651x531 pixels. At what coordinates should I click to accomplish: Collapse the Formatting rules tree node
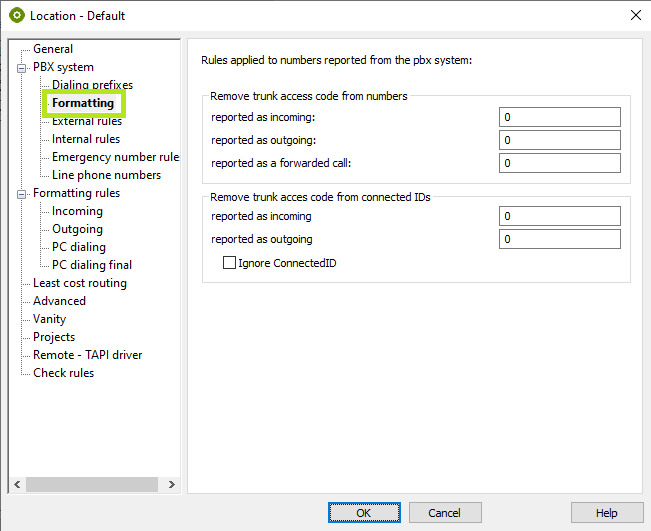(22, 193)
